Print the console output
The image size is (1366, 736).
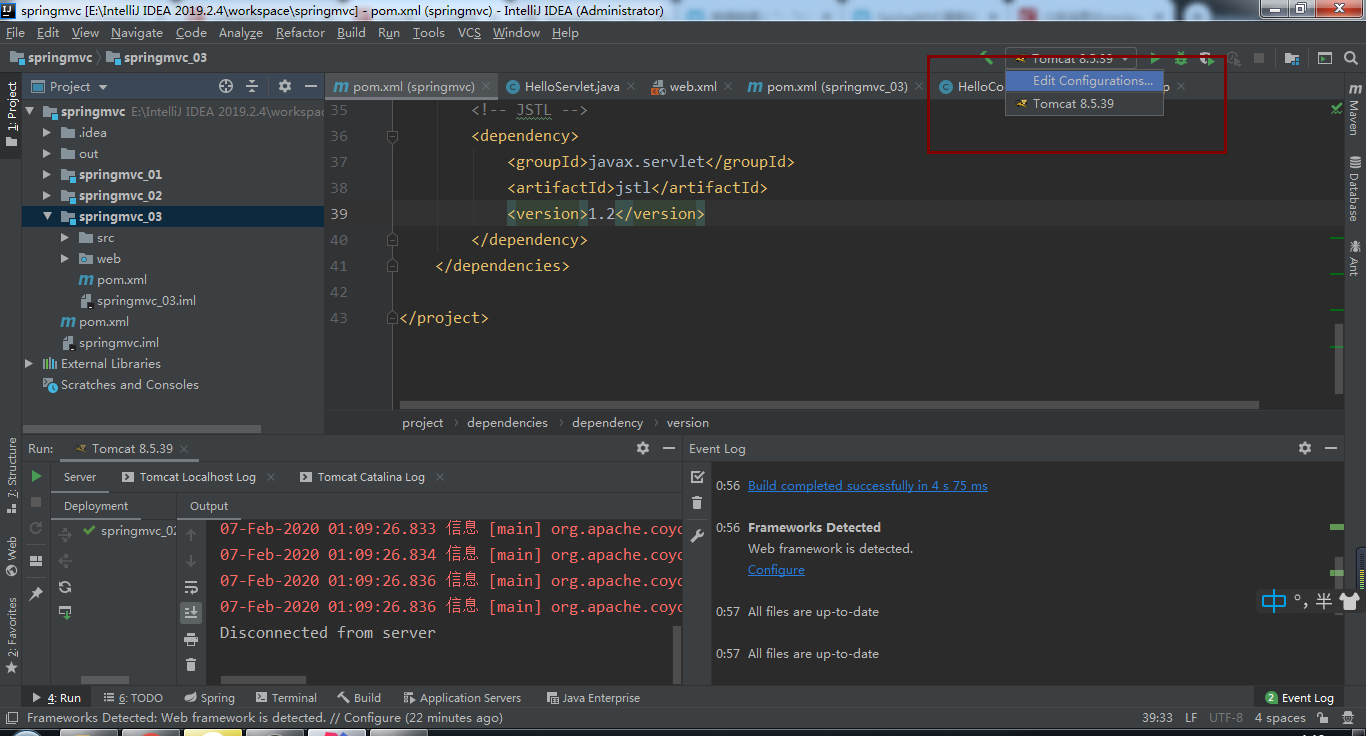coord(191,639)
